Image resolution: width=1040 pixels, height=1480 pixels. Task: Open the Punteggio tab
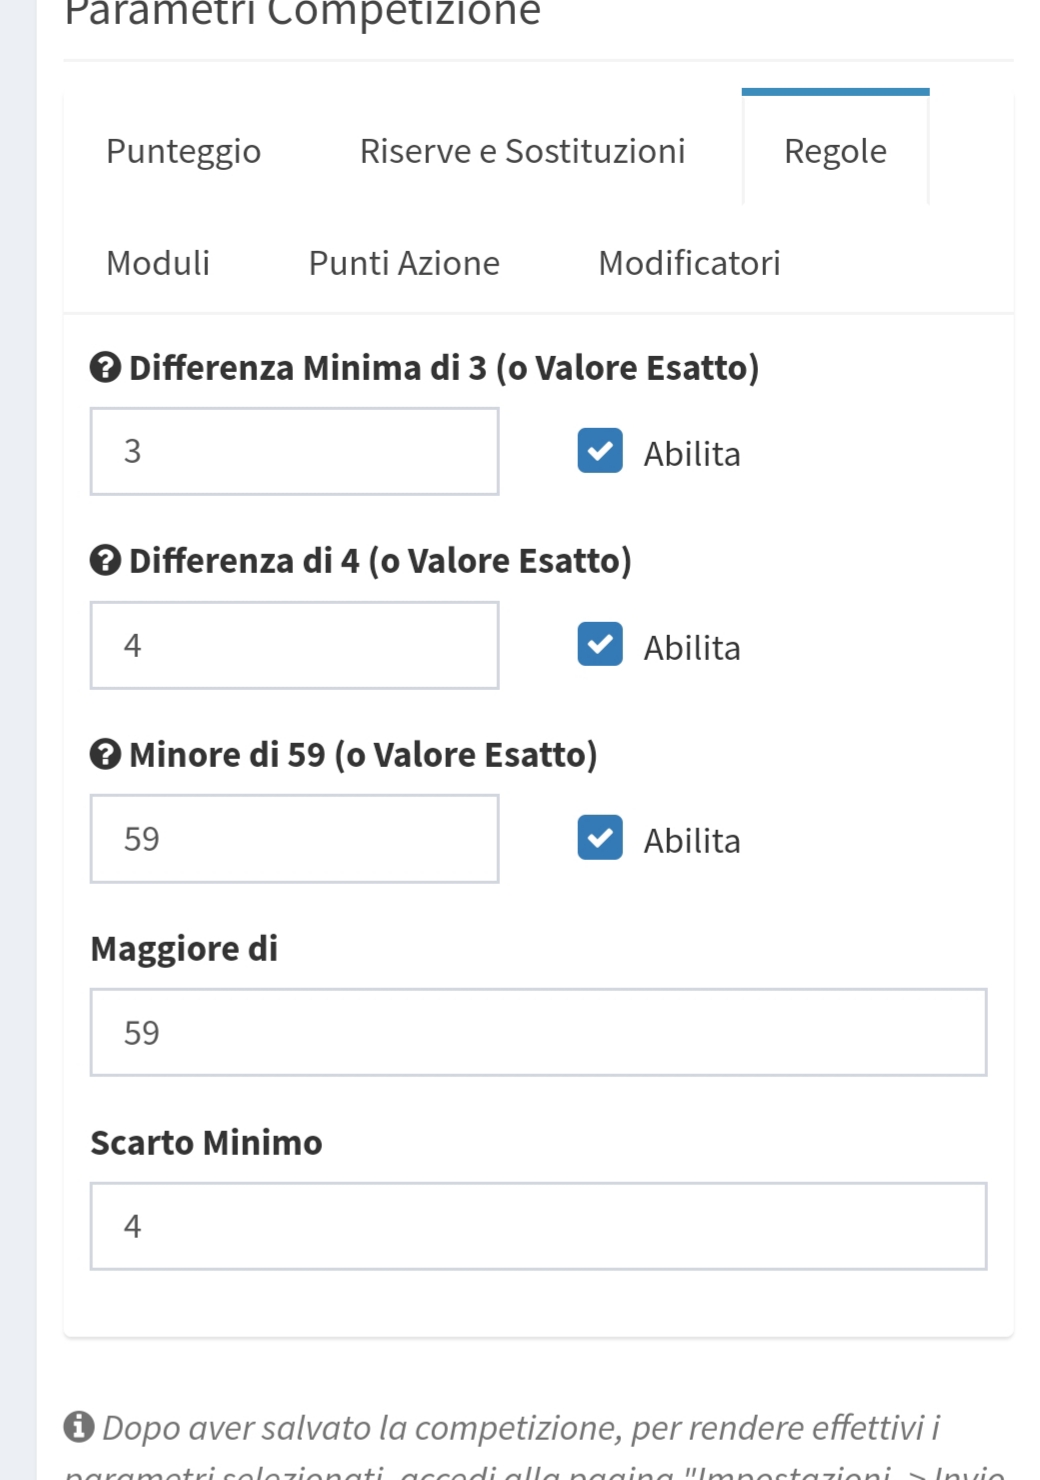(x=183, y=151)
